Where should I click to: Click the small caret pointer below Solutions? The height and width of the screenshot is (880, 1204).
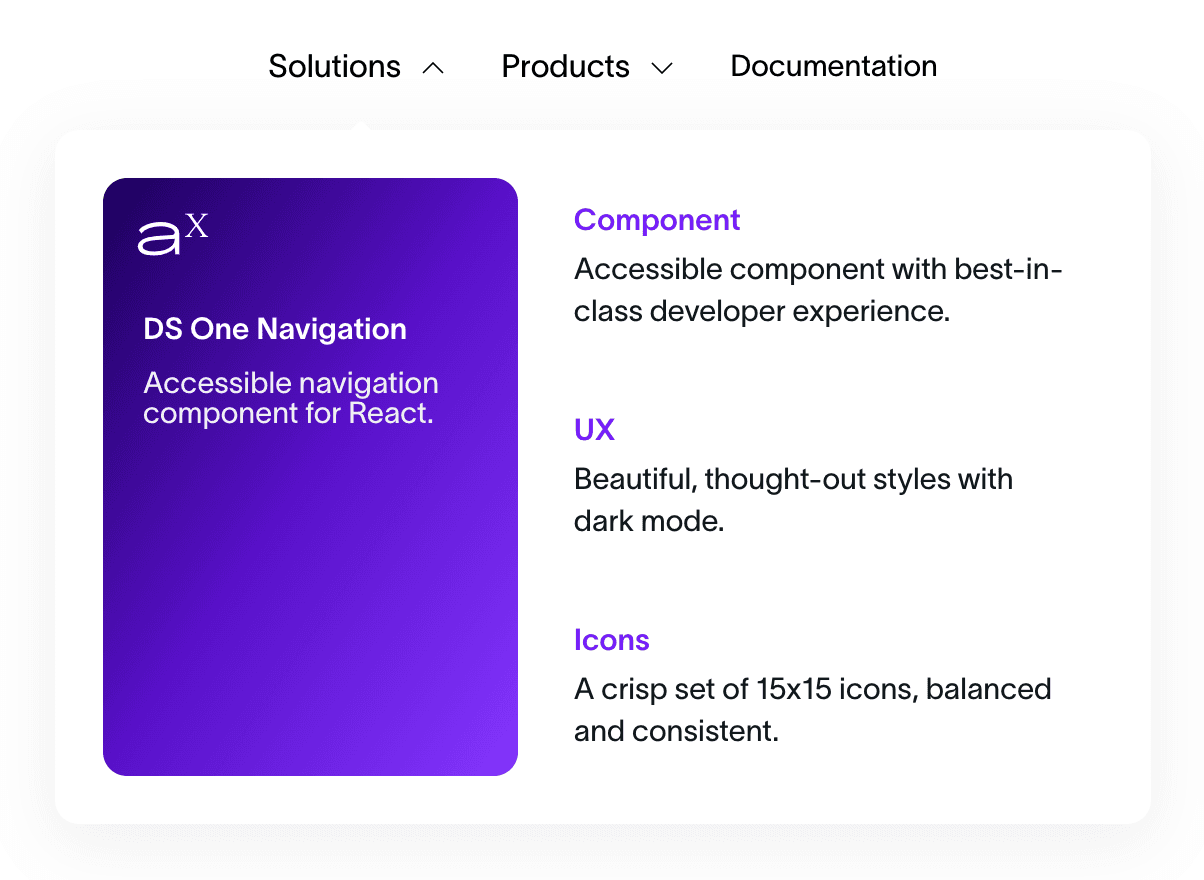click(x=361, y=126)
